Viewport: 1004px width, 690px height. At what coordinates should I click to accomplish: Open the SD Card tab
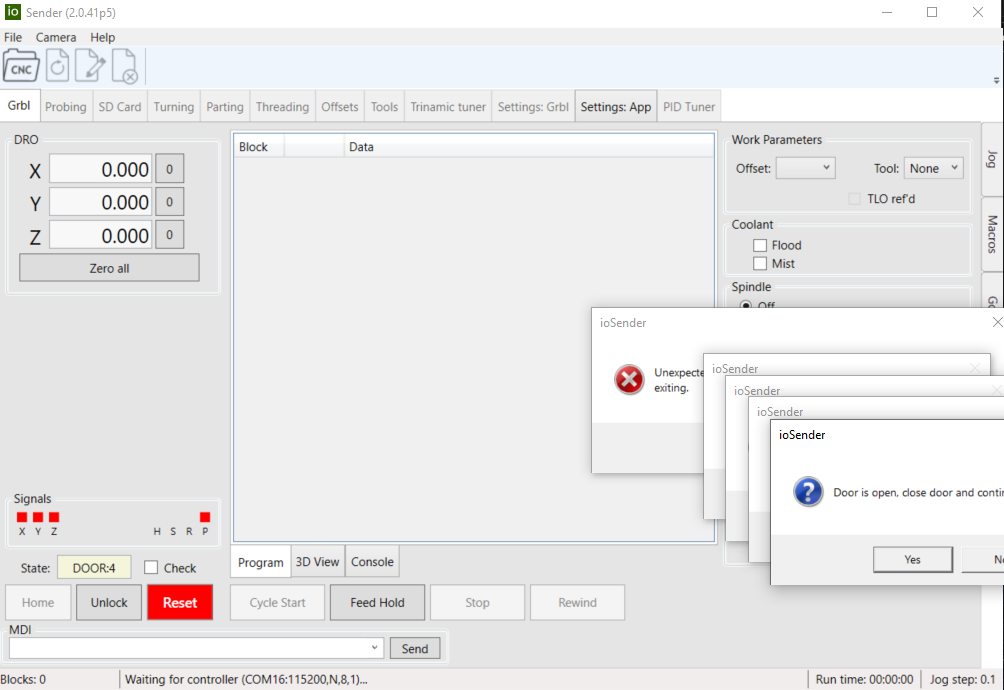point(120,107)
